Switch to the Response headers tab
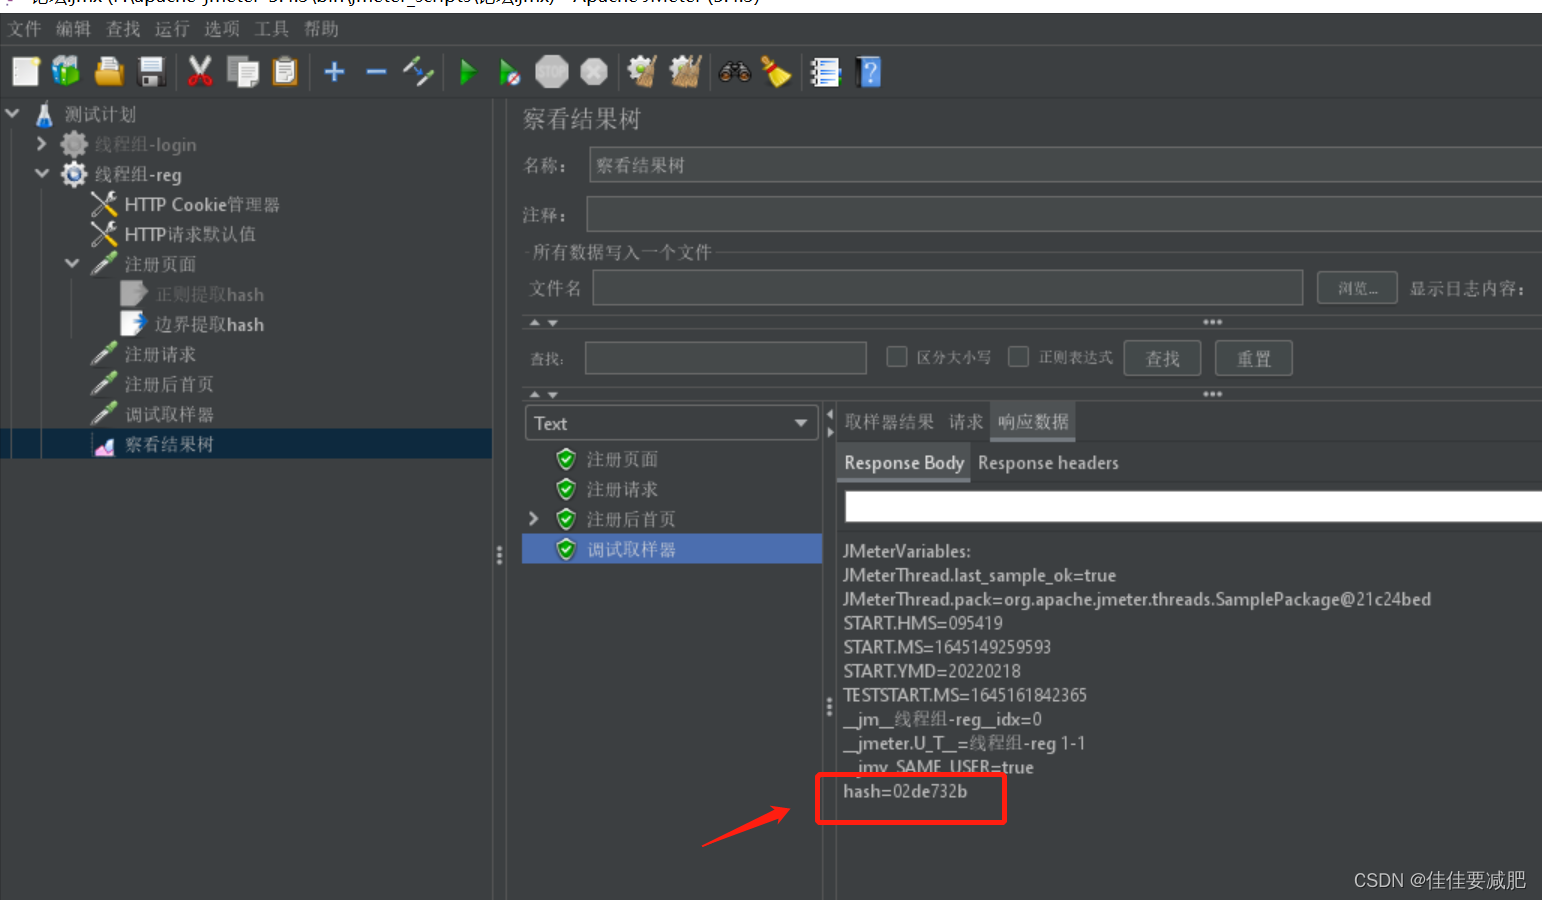The width and height of the screenshot is (1542, 900). [1048, 463]
